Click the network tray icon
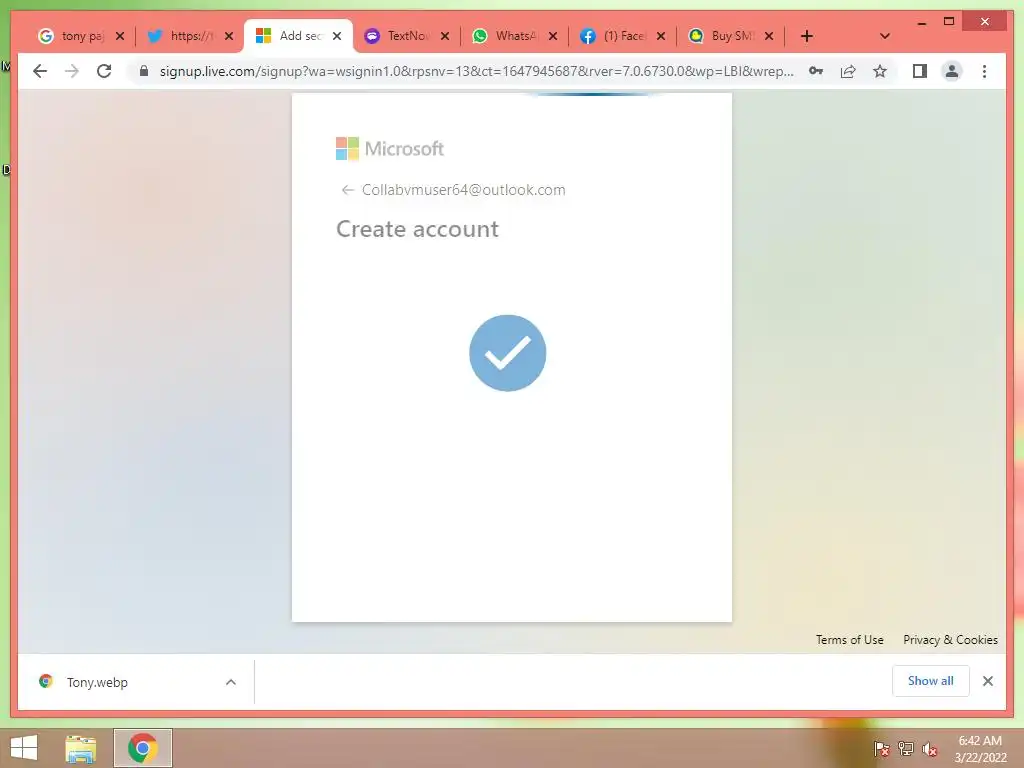The height and width of the screenshot is (768, 1024). [906, 749]
